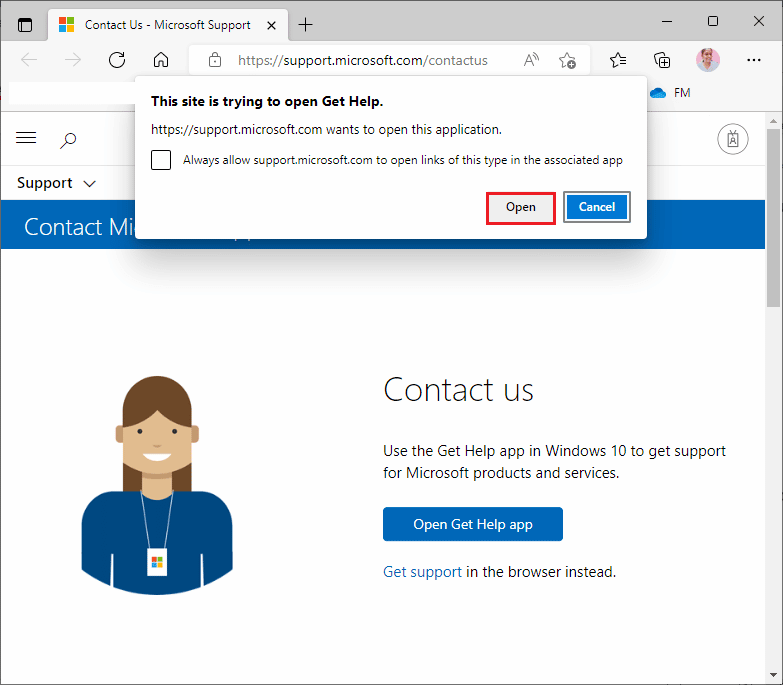Image resolution: width=783 pixels, height=685 pixels.
Task: Click the scrollbar down arrow
Action: coord(774,676)
